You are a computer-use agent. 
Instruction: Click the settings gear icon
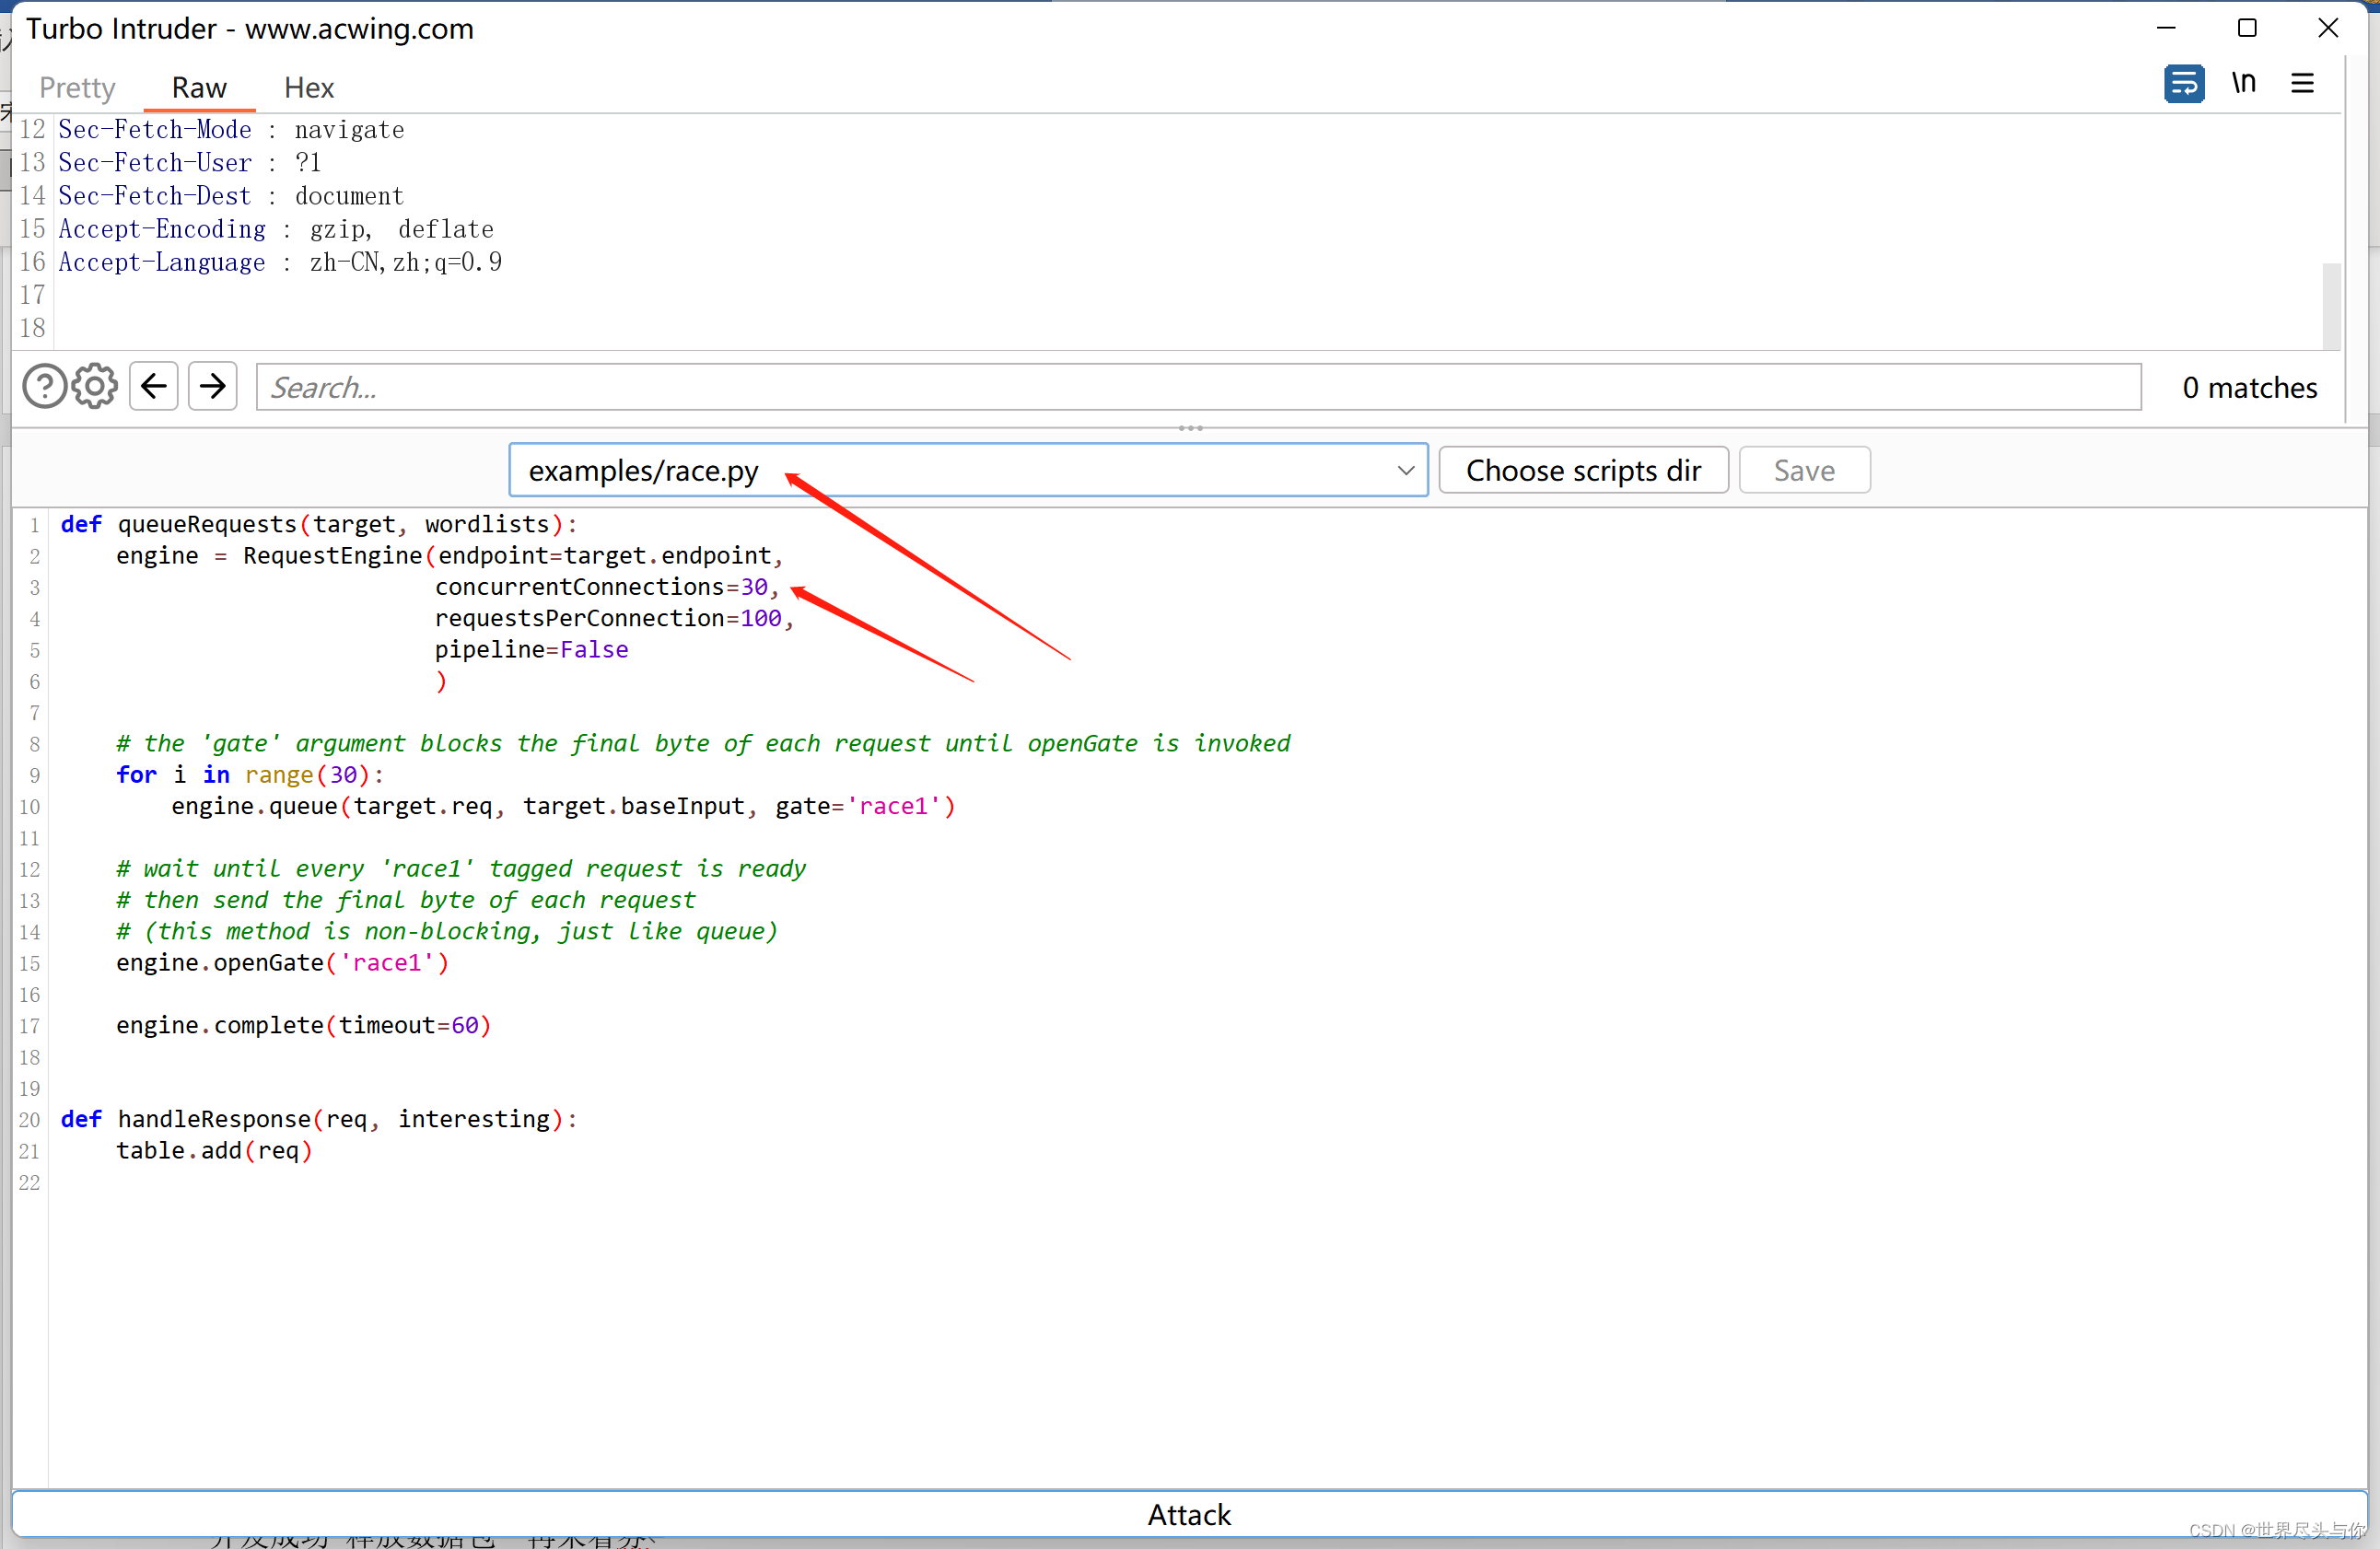click(x=94, y=385)
